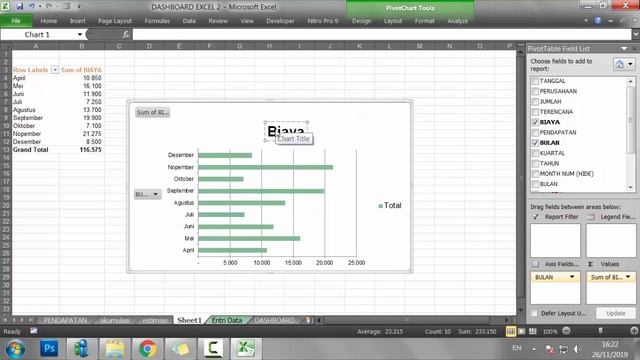Click the zoom slider handle
Image resolution: width=640 pixels, height=360 pixels.
(x=600, y=331)
